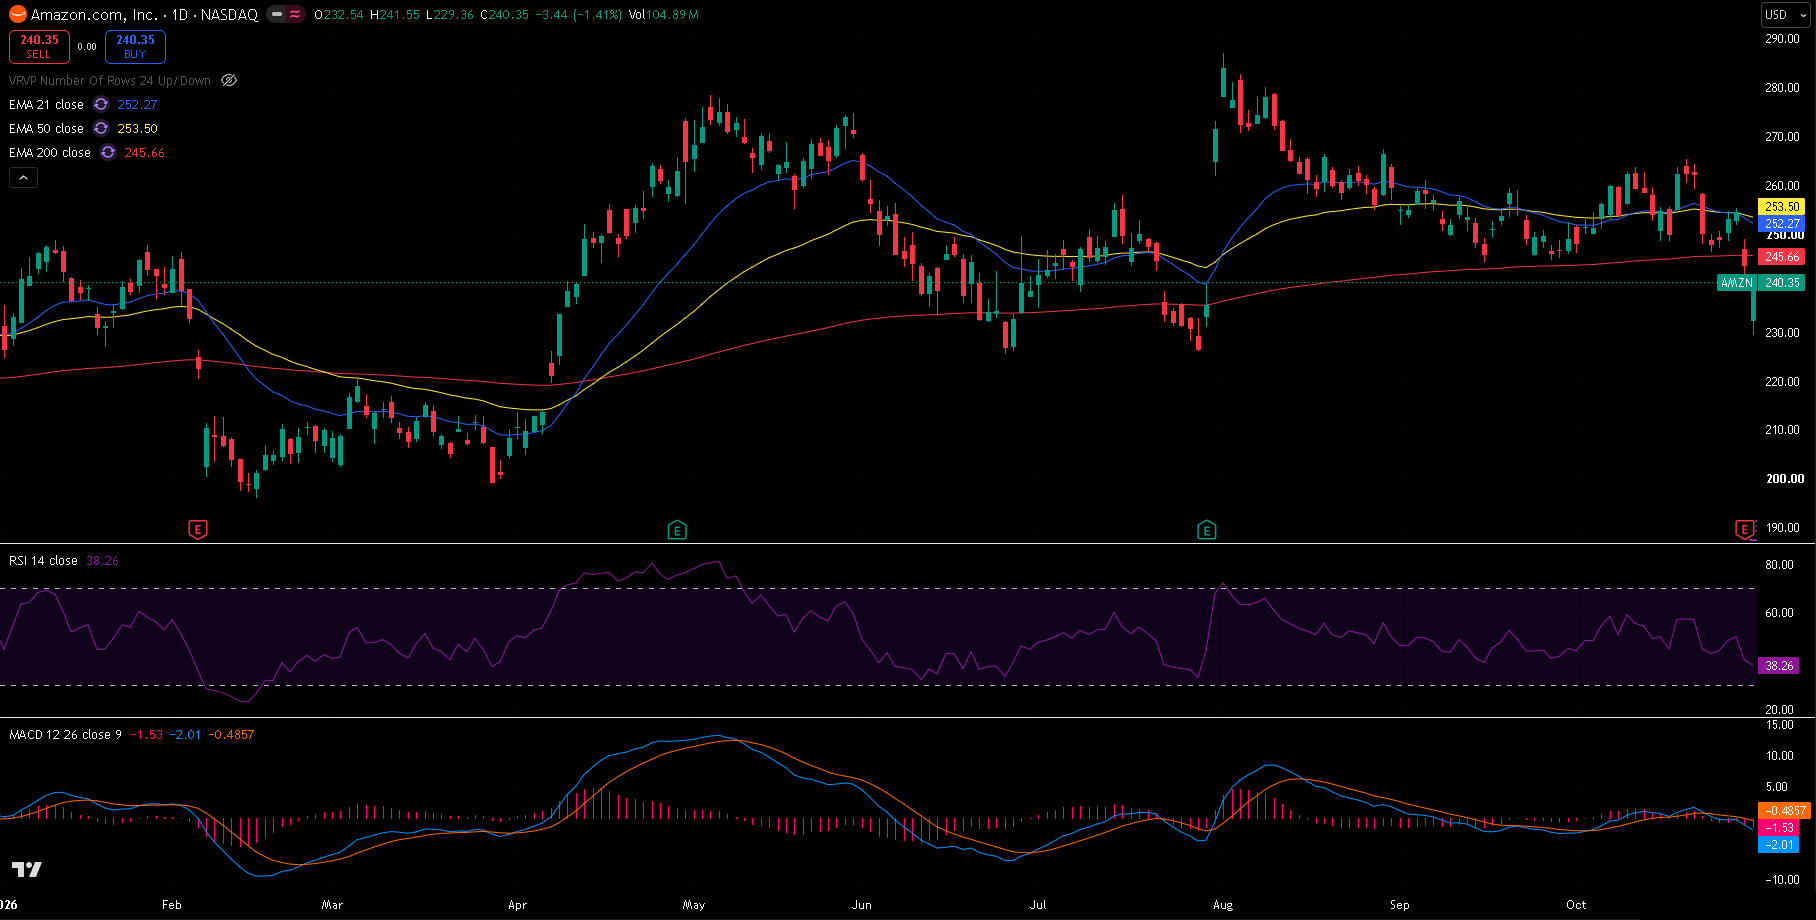This screenshot has height=920, width=1816.
Task: Open the green earnings E marker in April
Action: [677, 530]
